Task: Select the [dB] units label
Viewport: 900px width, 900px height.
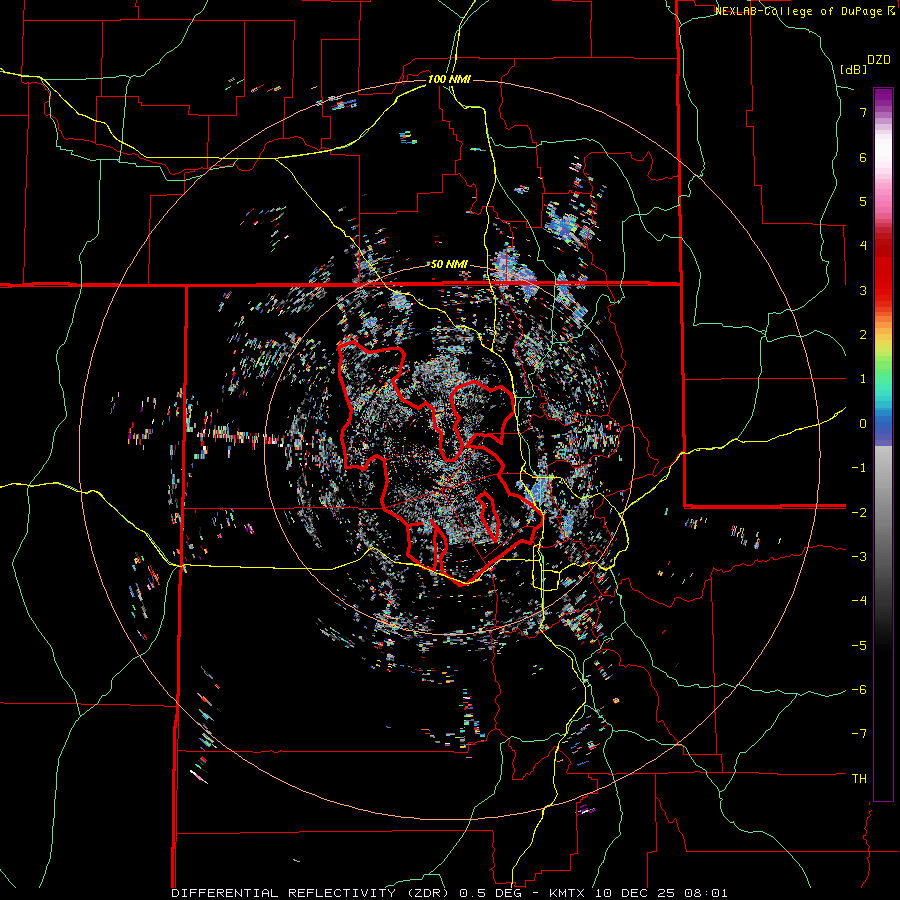Action: [854, 69]
